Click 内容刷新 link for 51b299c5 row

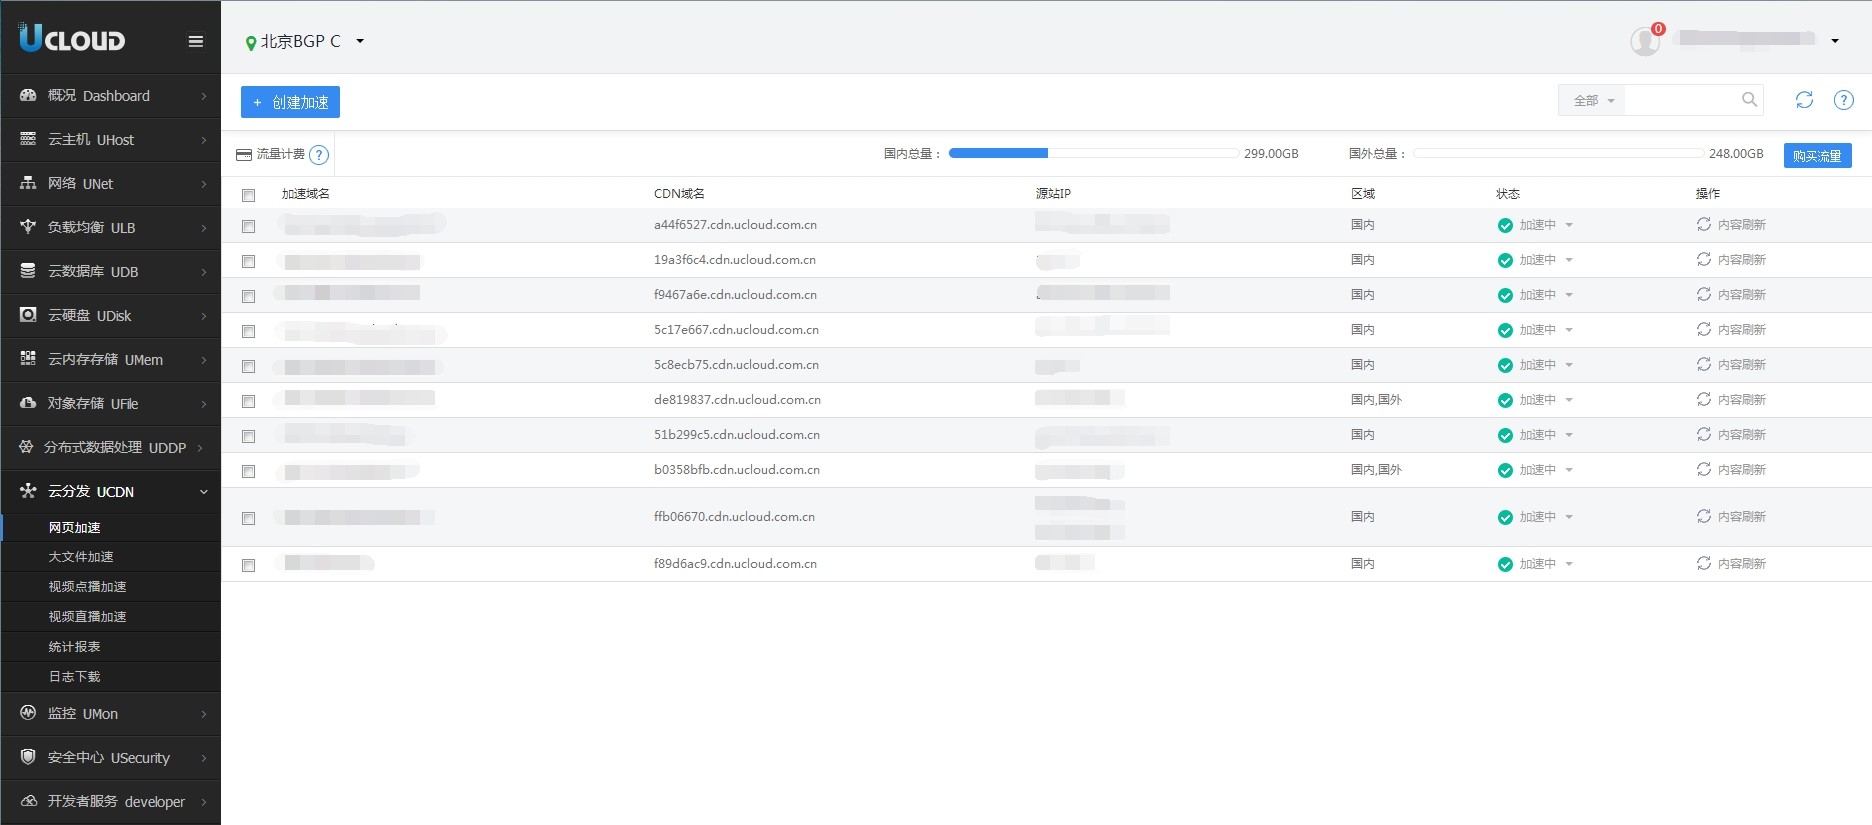[x=1742, y=435]
